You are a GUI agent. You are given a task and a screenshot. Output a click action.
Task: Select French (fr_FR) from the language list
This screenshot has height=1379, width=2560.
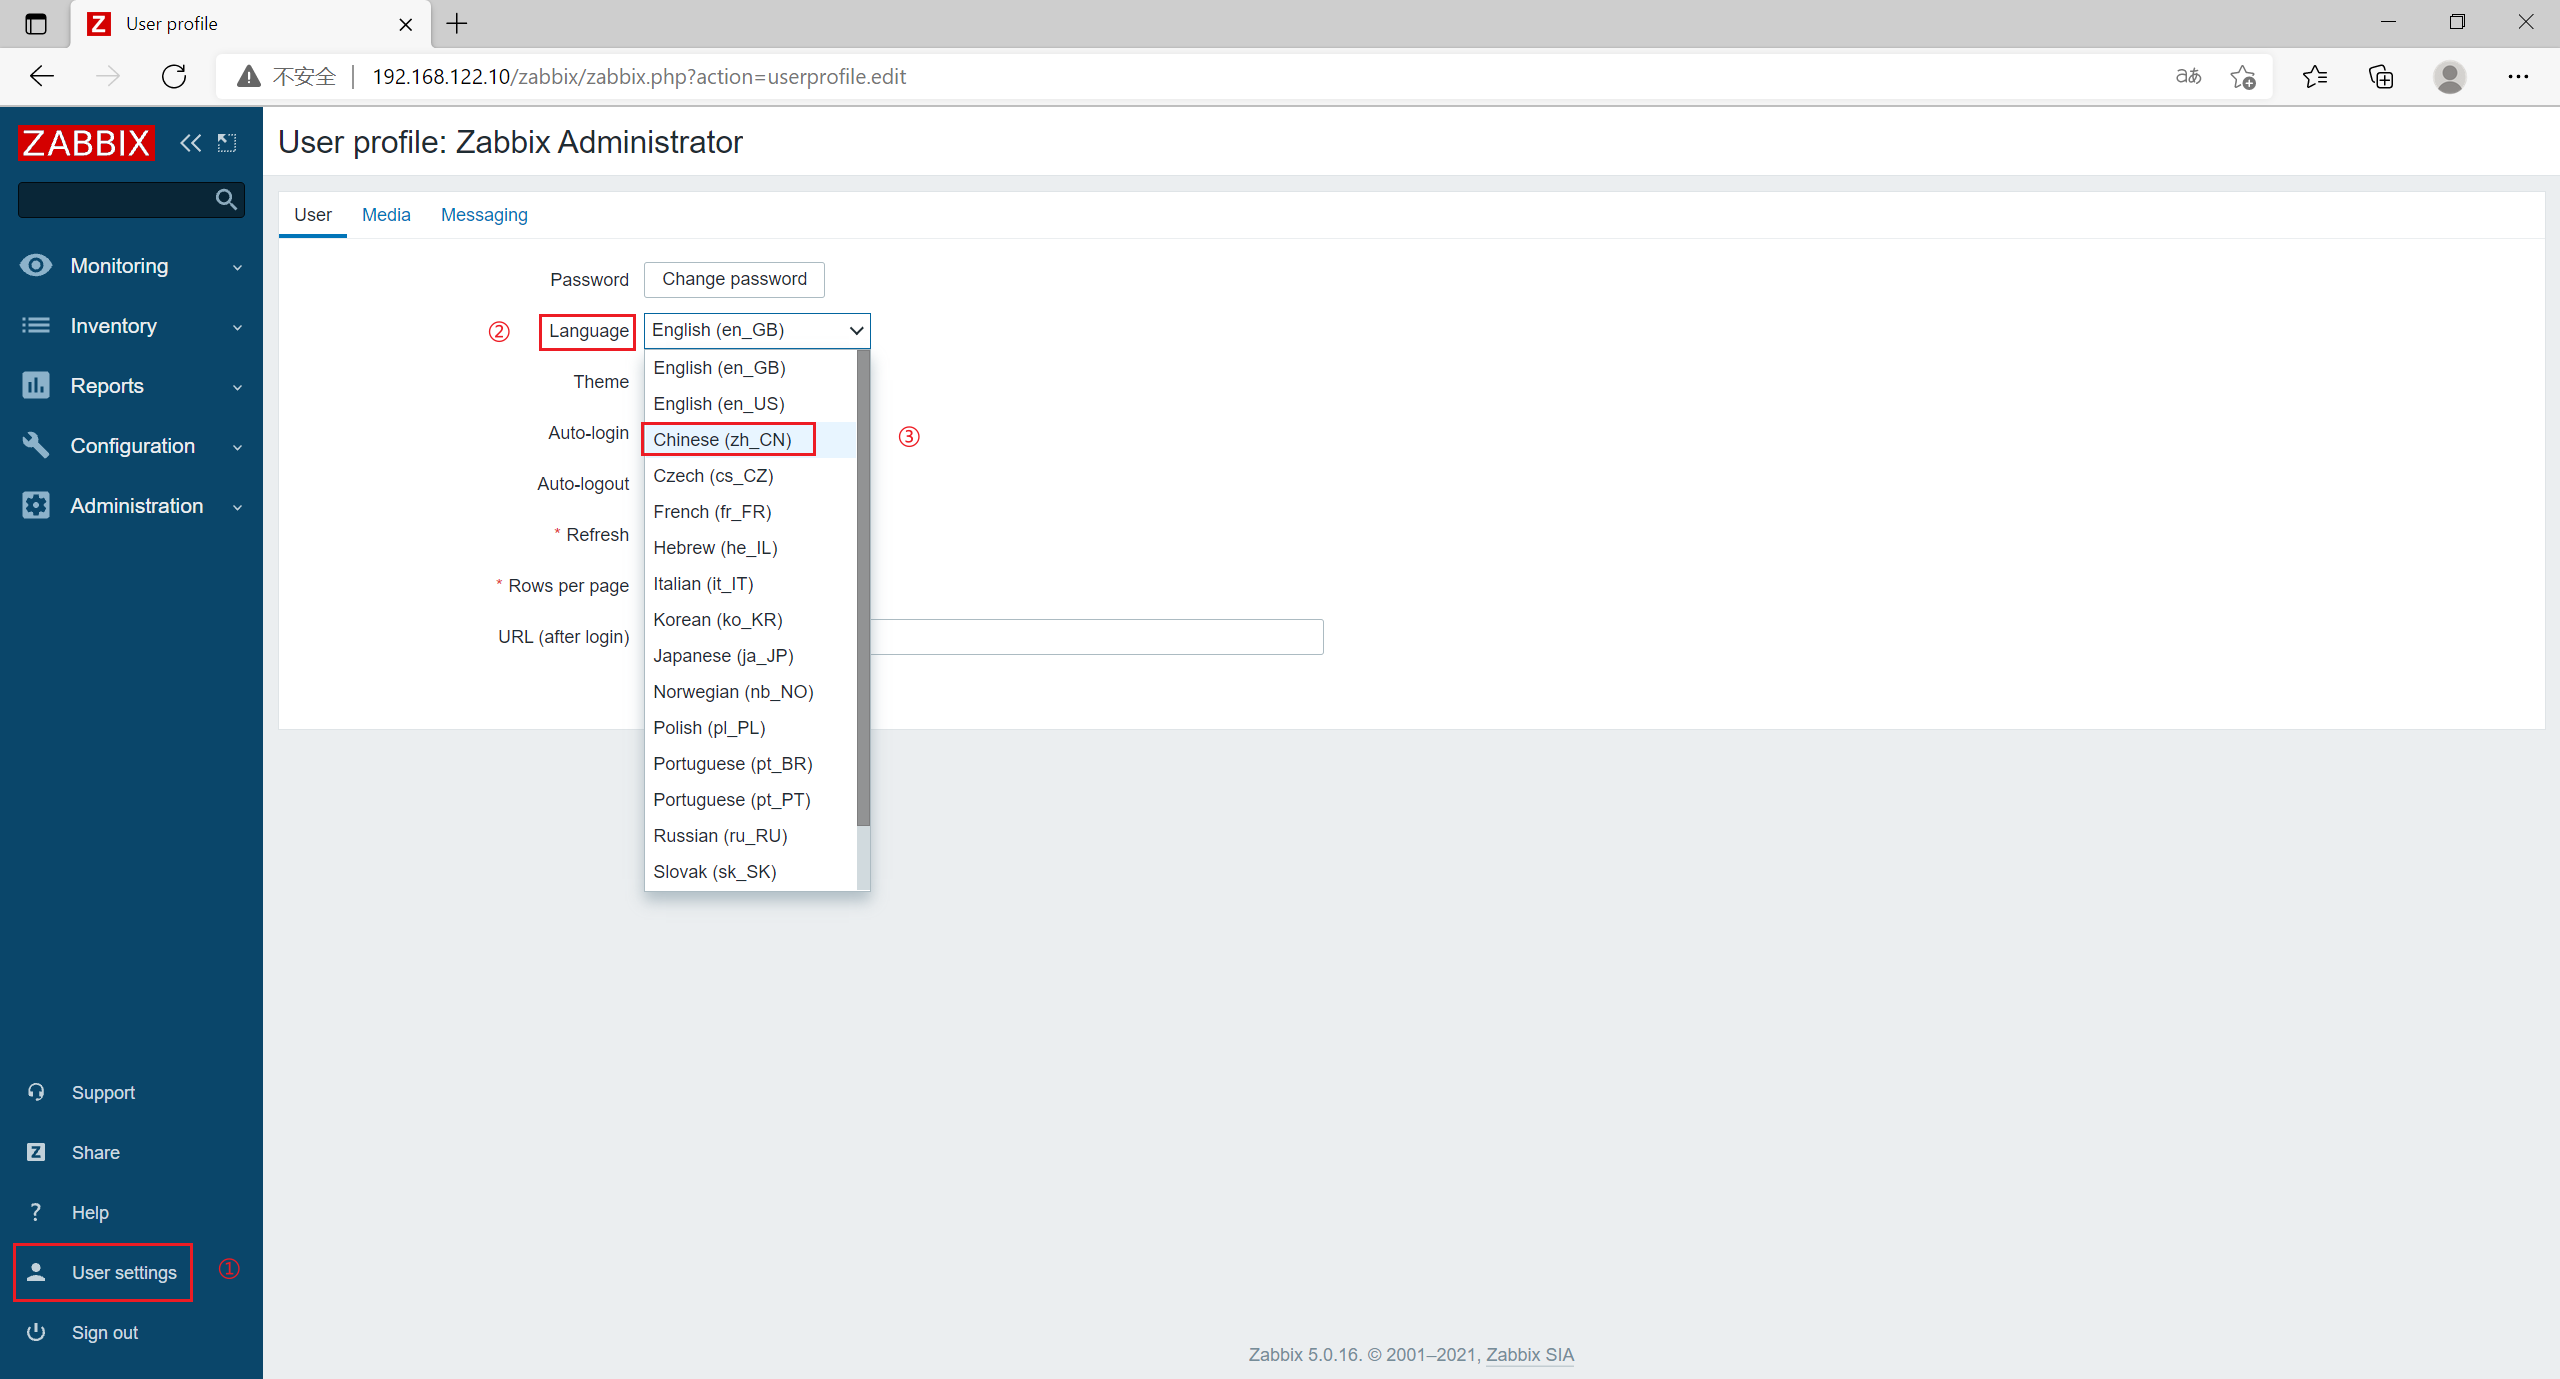(x=750, y=512)
